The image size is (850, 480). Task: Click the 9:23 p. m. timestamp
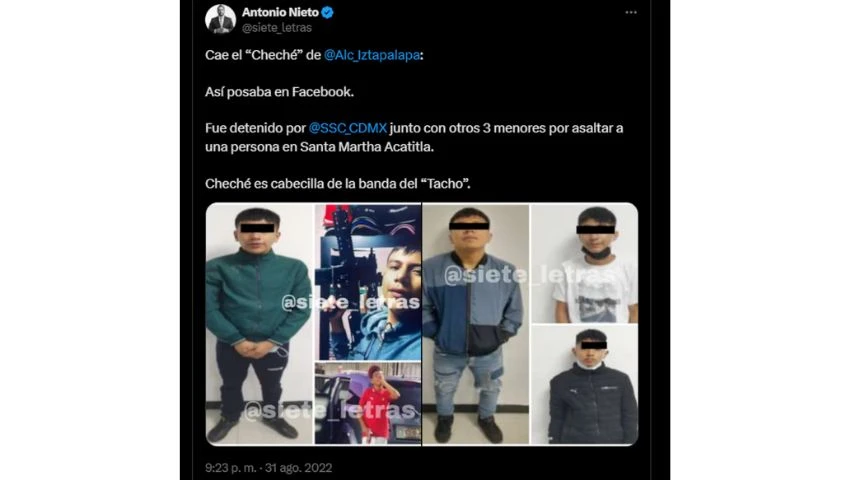point(230,468)
